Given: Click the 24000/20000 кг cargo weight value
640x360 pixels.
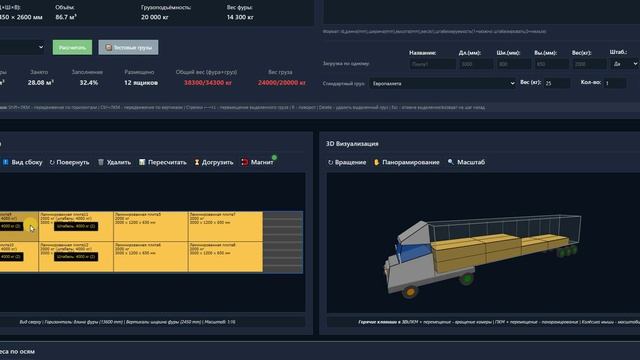Looking at the screenshot, I should pos(282,83).
